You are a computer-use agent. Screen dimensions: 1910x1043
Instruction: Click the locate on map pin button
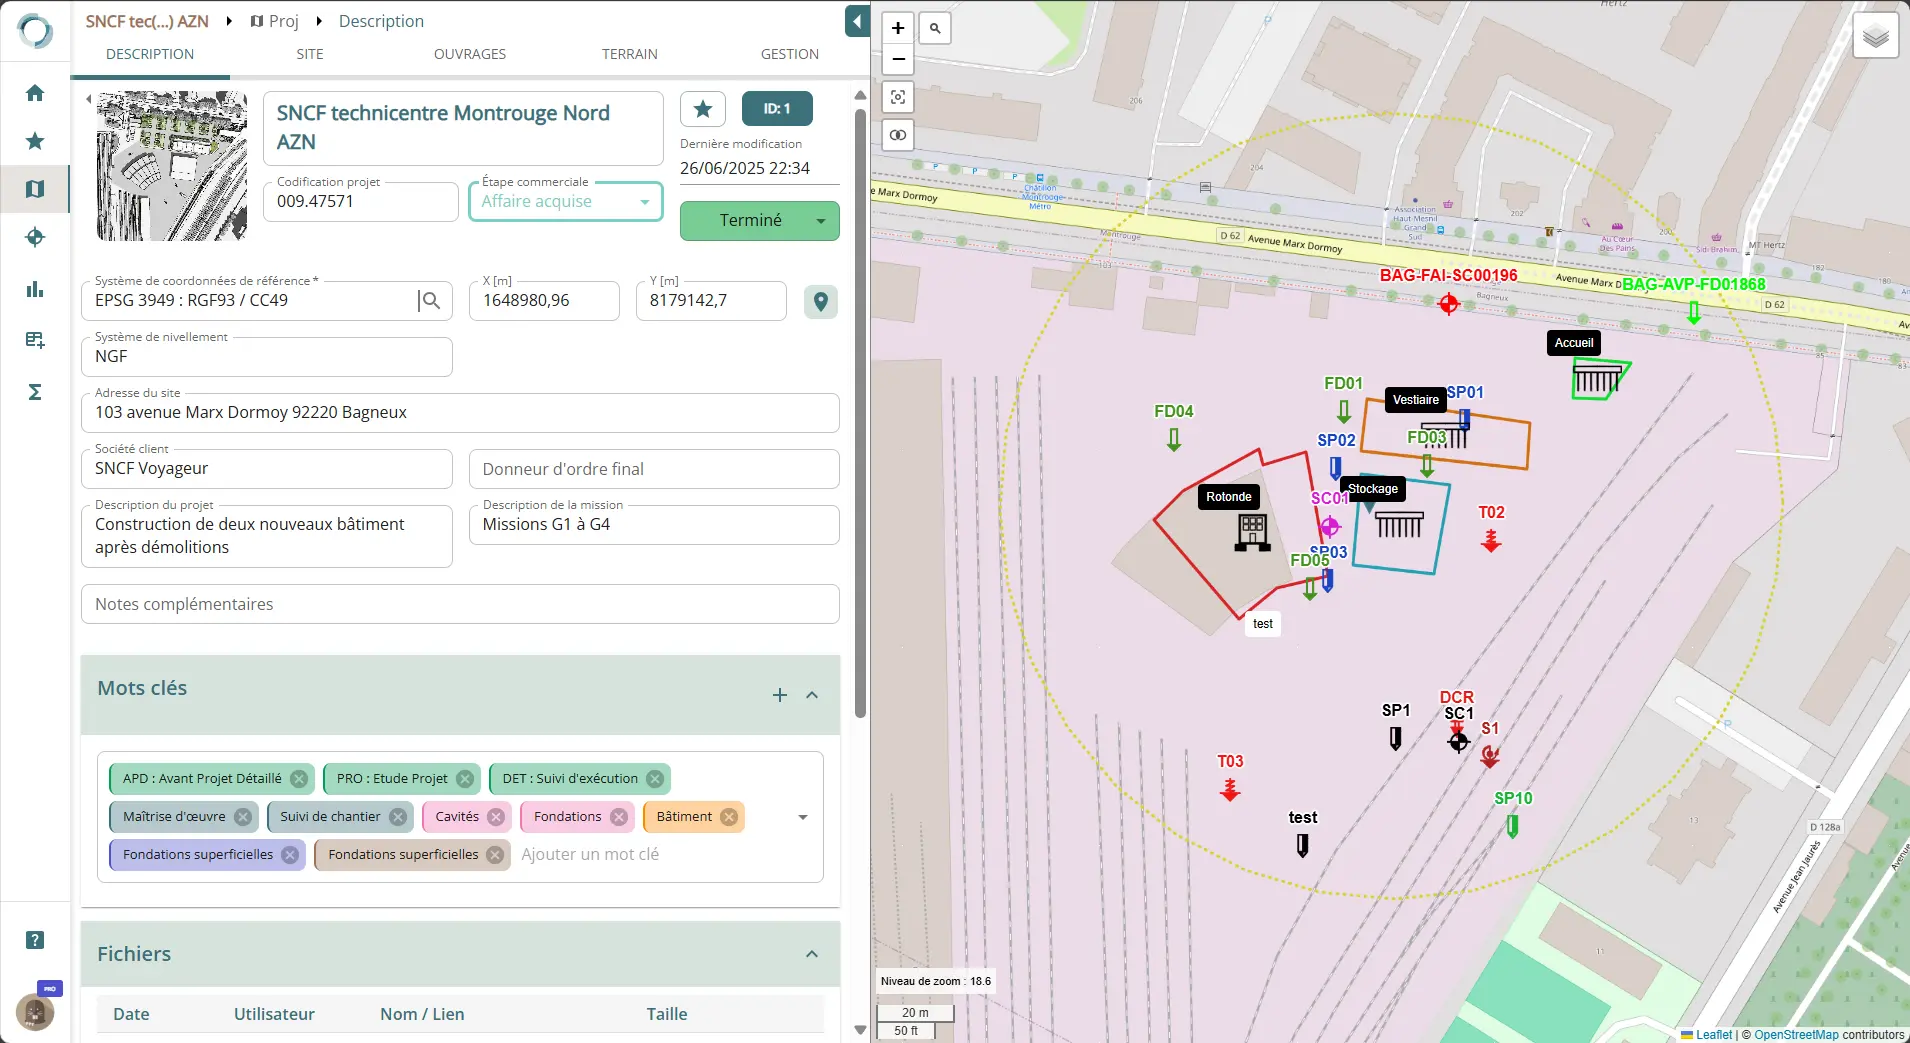(820, 301)
